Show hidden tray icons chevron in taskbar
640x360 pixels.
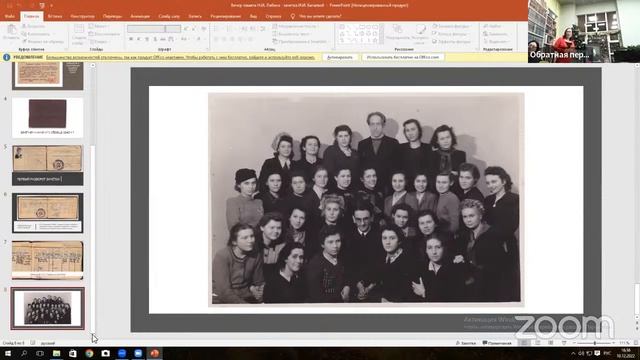[573, 353]
